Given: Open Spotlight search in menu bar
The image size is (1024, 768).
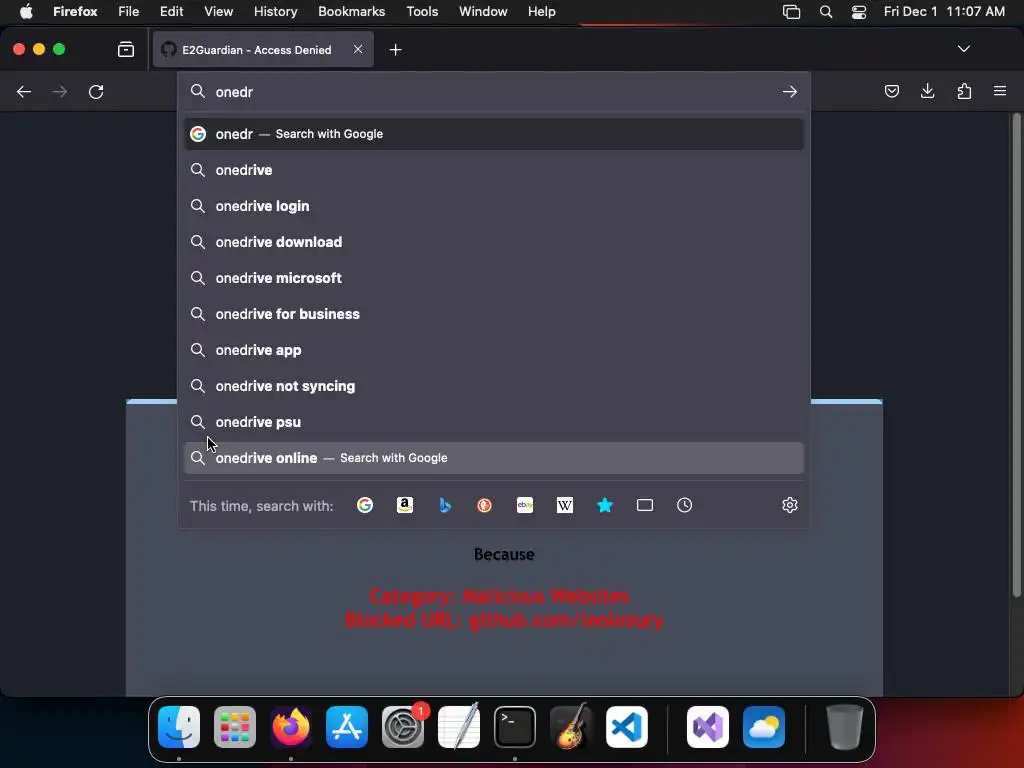Looking at the screenshot, I should 825,12.
